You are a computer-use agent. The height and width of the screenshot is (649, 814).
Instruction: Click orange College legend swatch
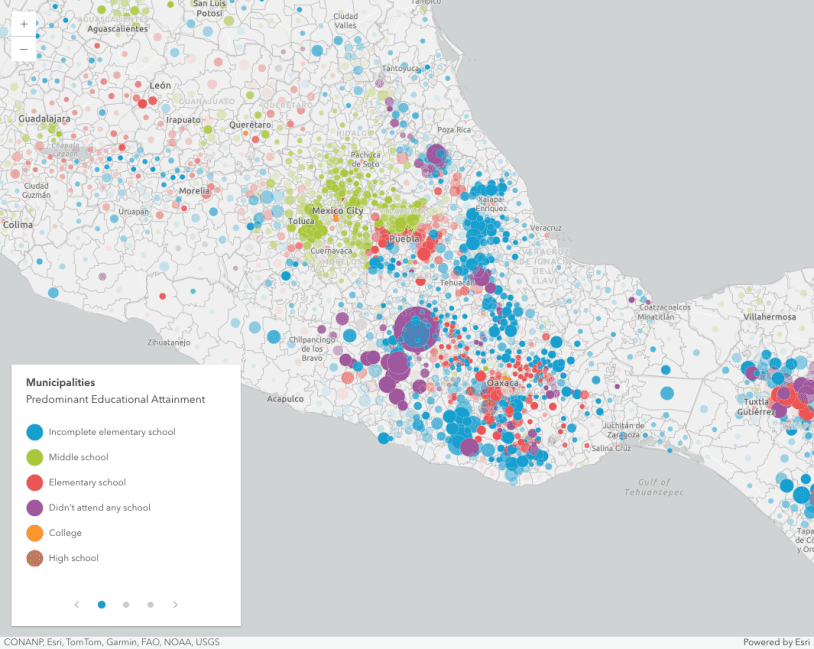pos(35,533)
